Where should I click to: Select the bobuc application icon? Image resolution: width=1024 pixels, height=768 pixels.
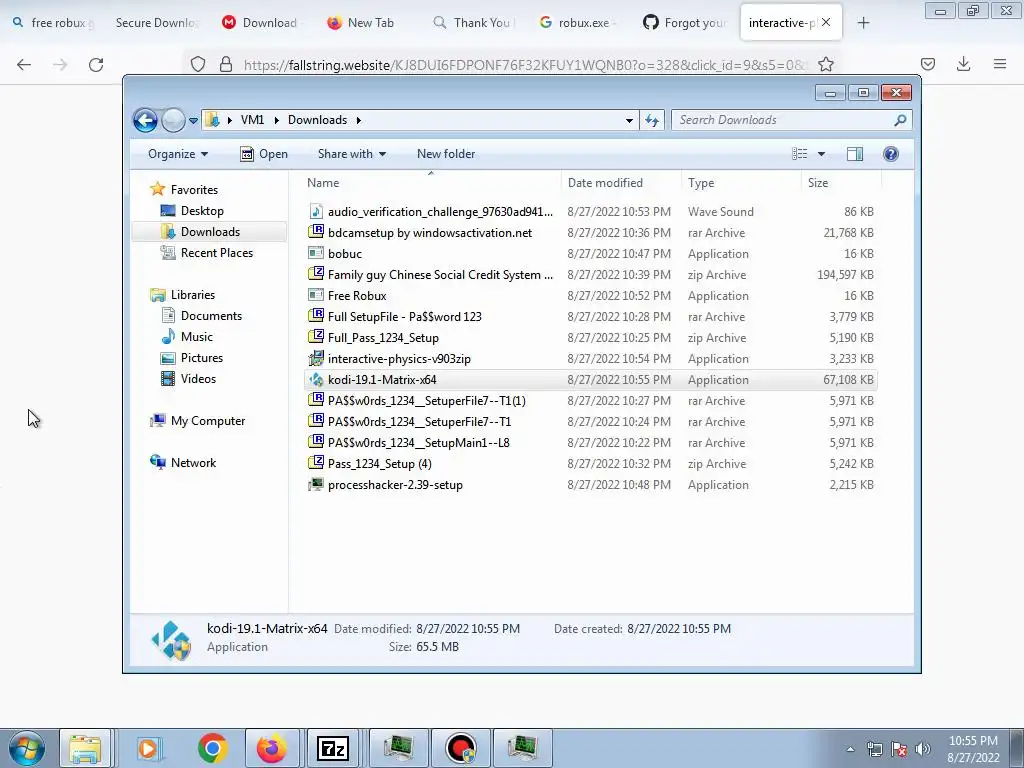pos(316,253)
